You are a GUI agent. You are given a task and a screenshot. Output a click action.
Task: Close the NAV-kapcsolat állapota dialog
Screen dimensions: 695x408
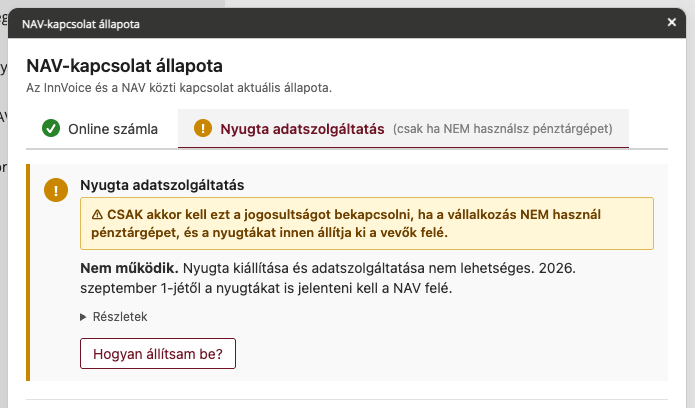click(672, 22)
